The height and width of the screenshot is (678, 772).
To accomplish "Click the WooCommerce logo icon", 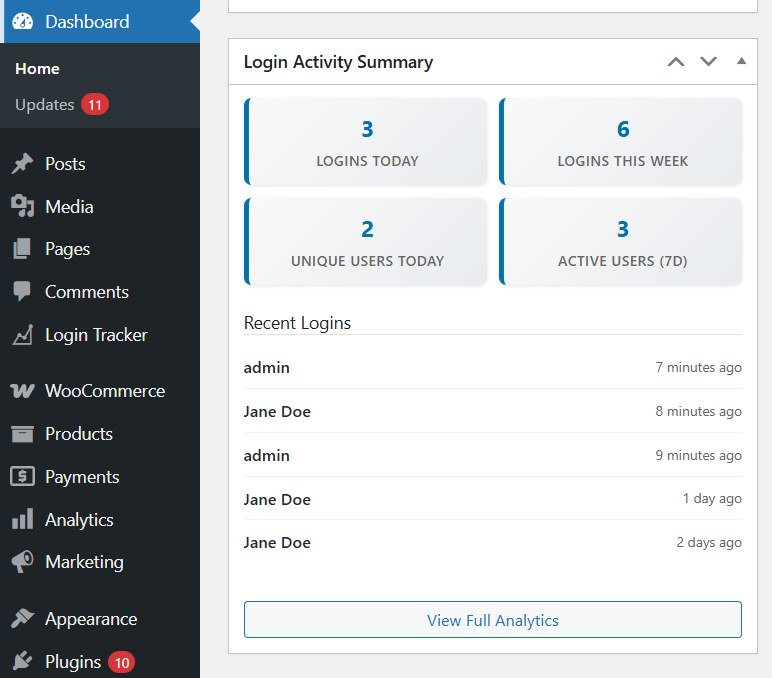I will point(22,391).
